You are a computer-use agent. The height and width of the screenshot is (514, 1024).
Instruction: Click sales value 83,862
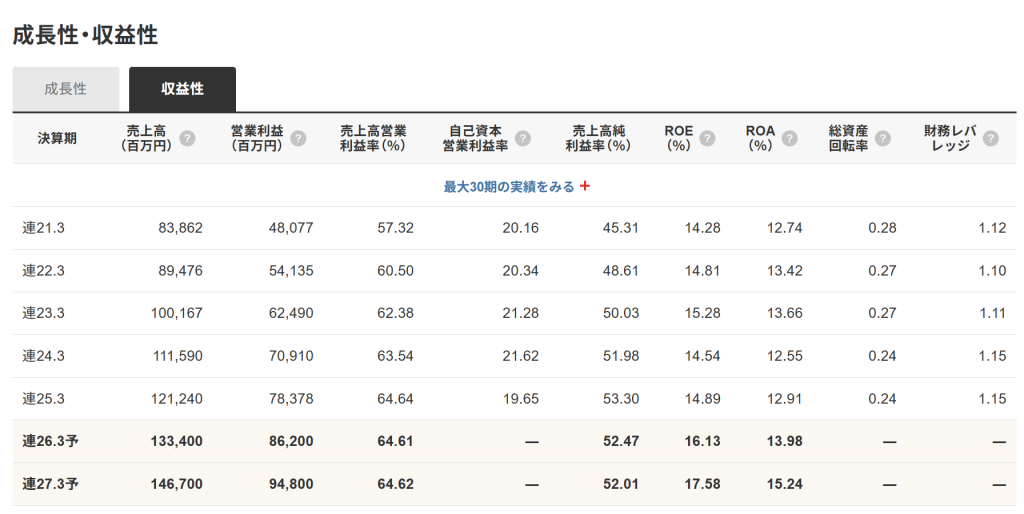(180, 228)
